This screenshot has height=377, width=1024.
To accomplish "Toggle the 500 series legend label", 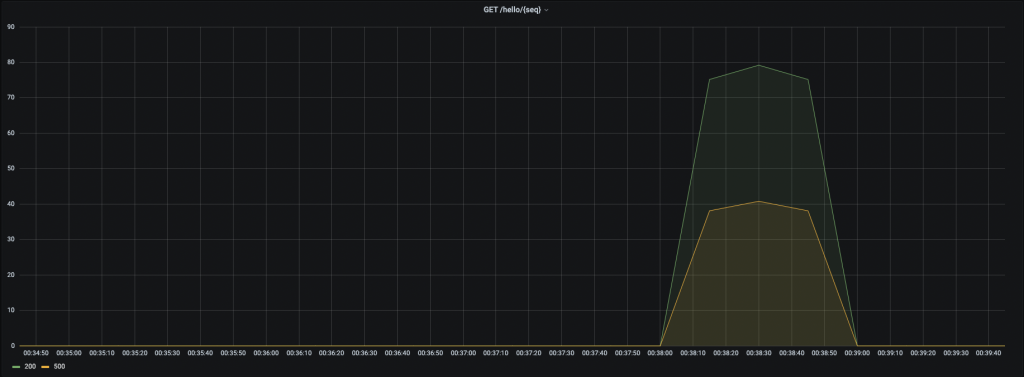I will (x=59, y=367).
